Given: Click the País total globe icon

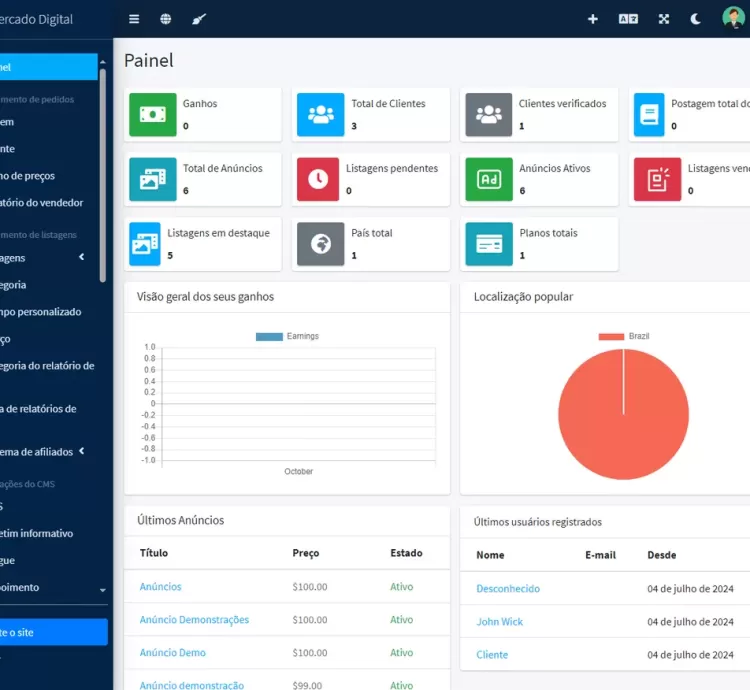Looking at the screenshot, I should pyautogui.click(x=320, y=244).
